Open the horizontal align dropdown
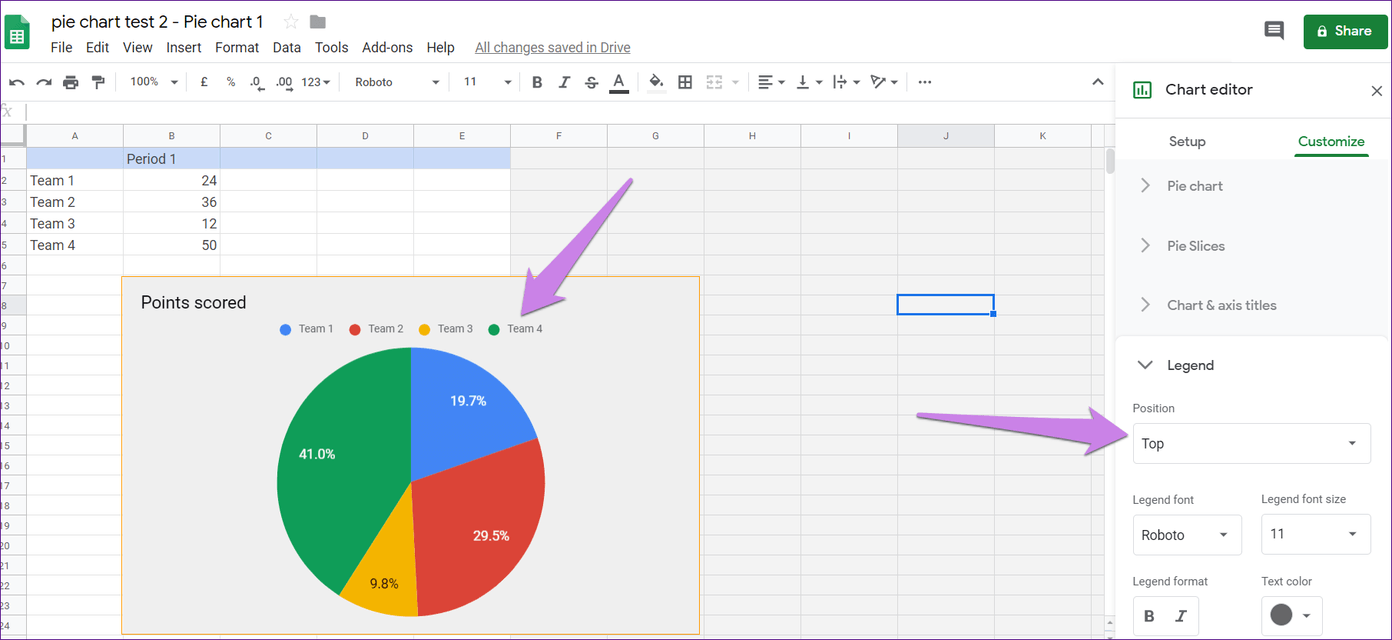 tap(771, 82)
